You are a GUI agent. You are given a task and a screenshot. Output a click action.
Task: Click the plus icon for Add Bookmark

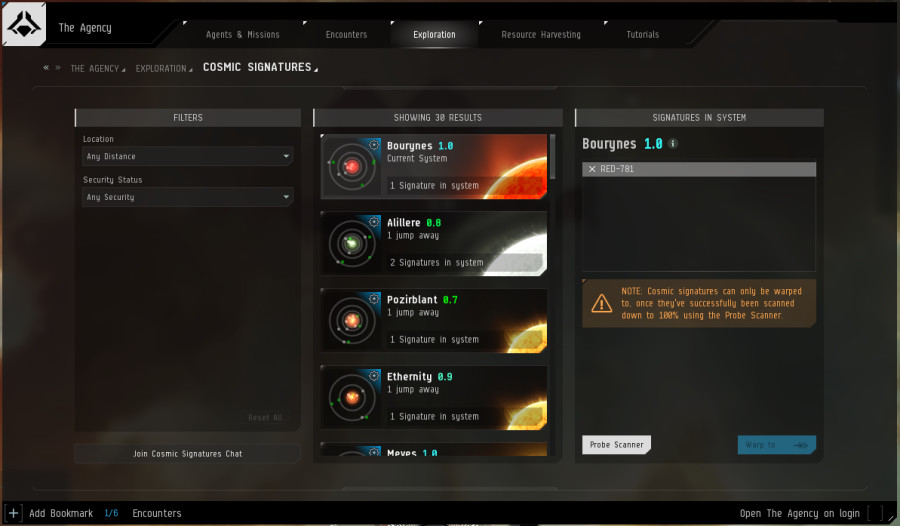13,513
